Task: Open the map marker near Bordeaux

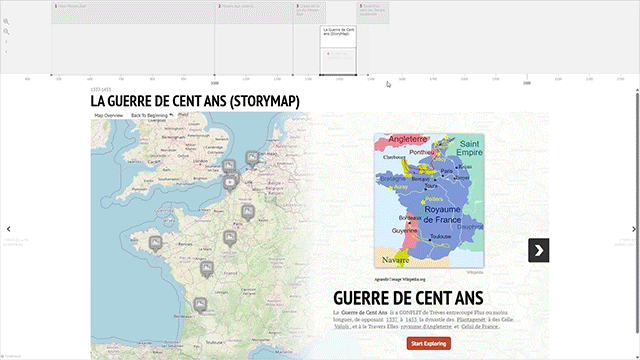Action: [x=200, y=305]
